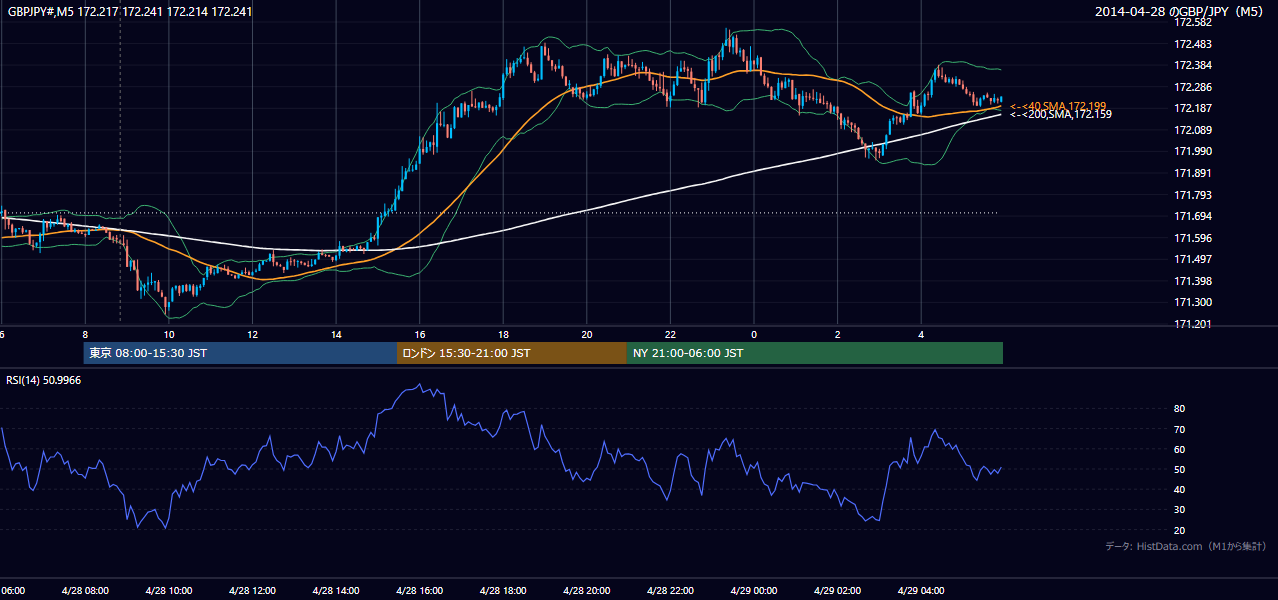Click the RSI(14) 50.9966 indicator label
Image resolution: width=1278 pixels, height=600 pixels.
point(44,380)
